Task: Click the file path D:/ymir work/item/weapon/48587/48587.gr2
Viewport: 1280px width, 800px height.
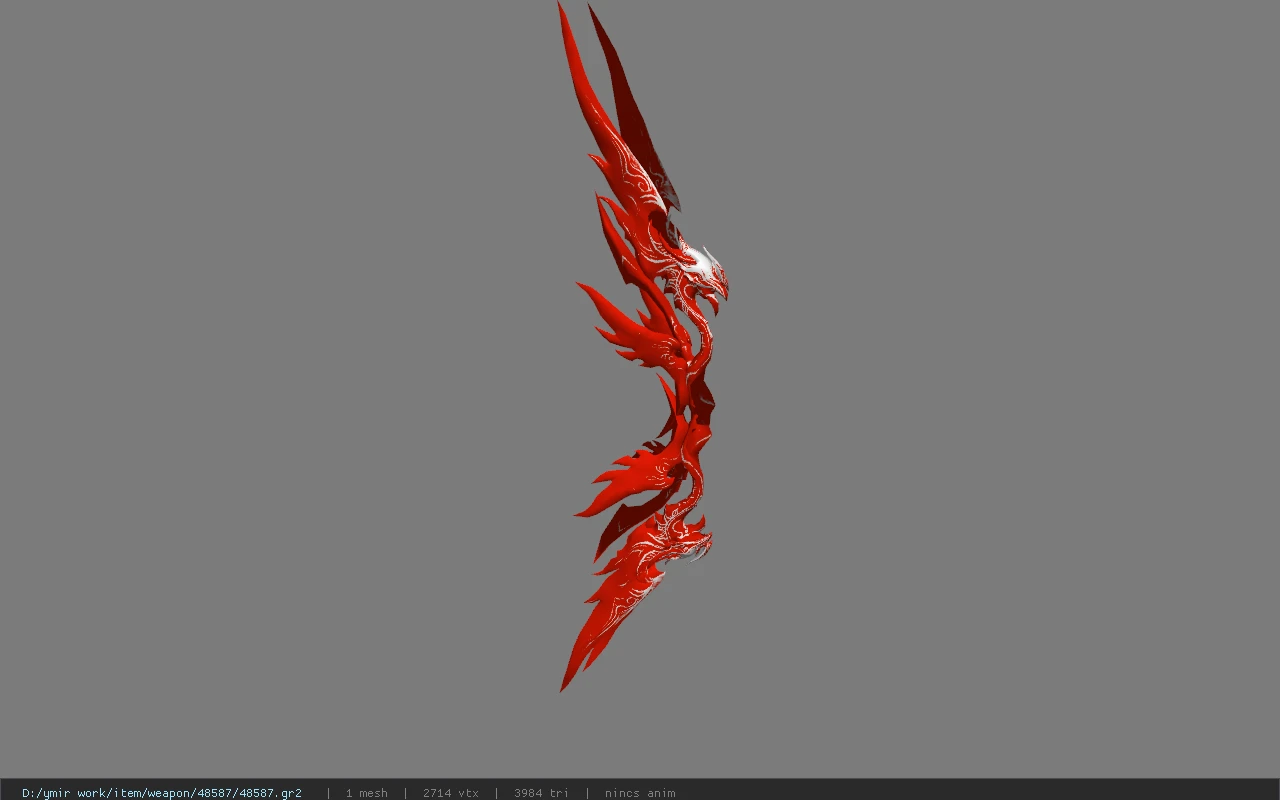Action: coord(162,793)
